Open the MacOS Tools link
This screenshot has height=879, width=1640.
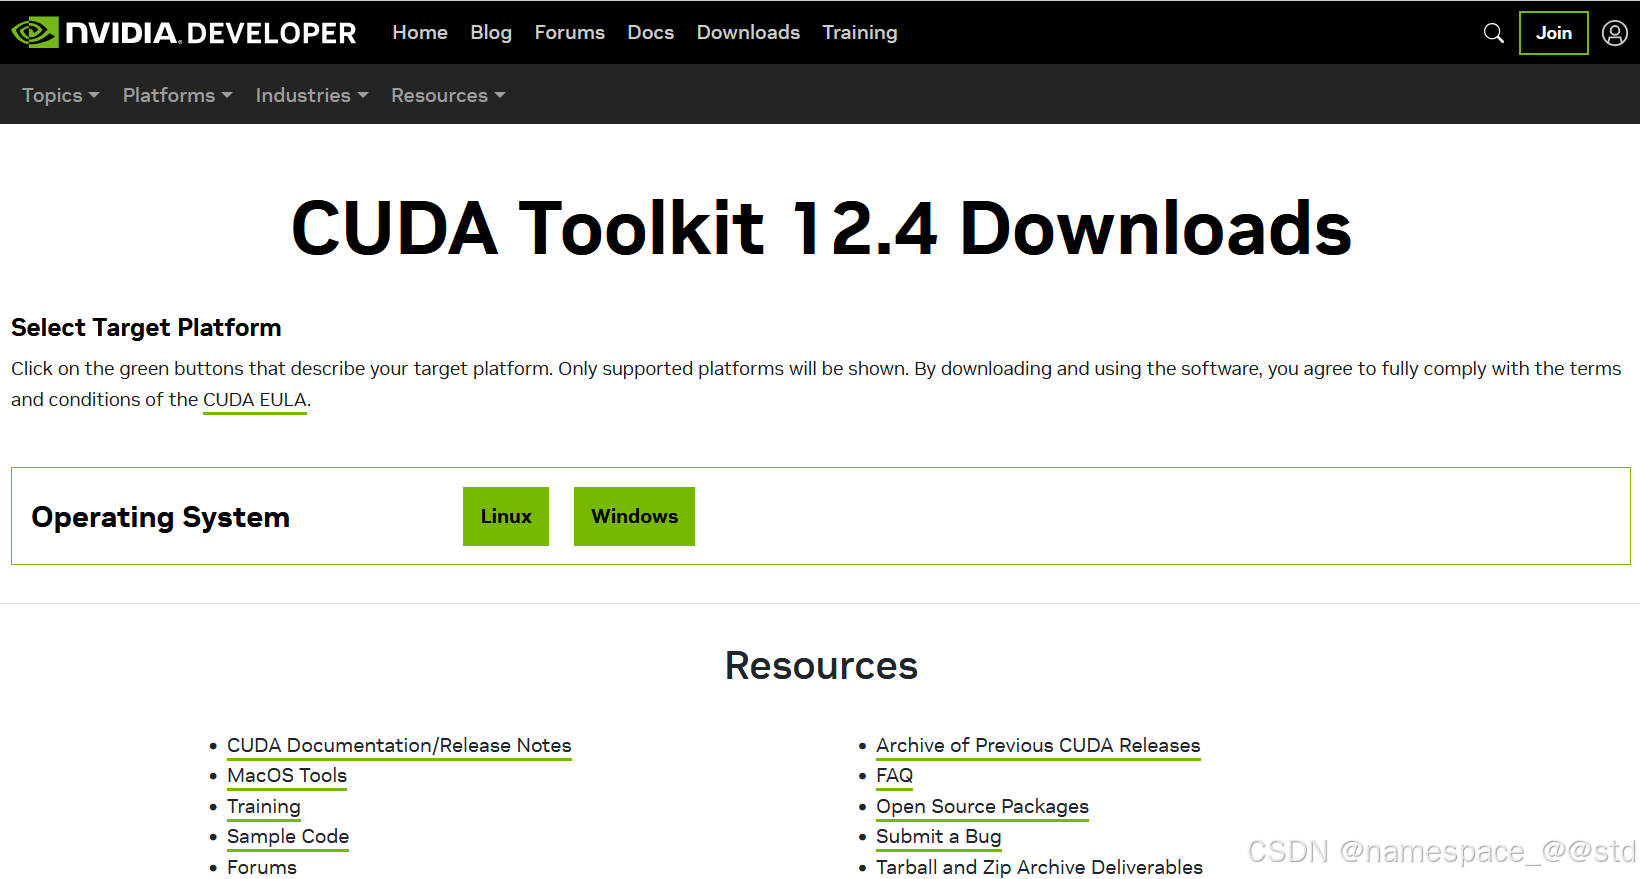[x=287, y=776]
